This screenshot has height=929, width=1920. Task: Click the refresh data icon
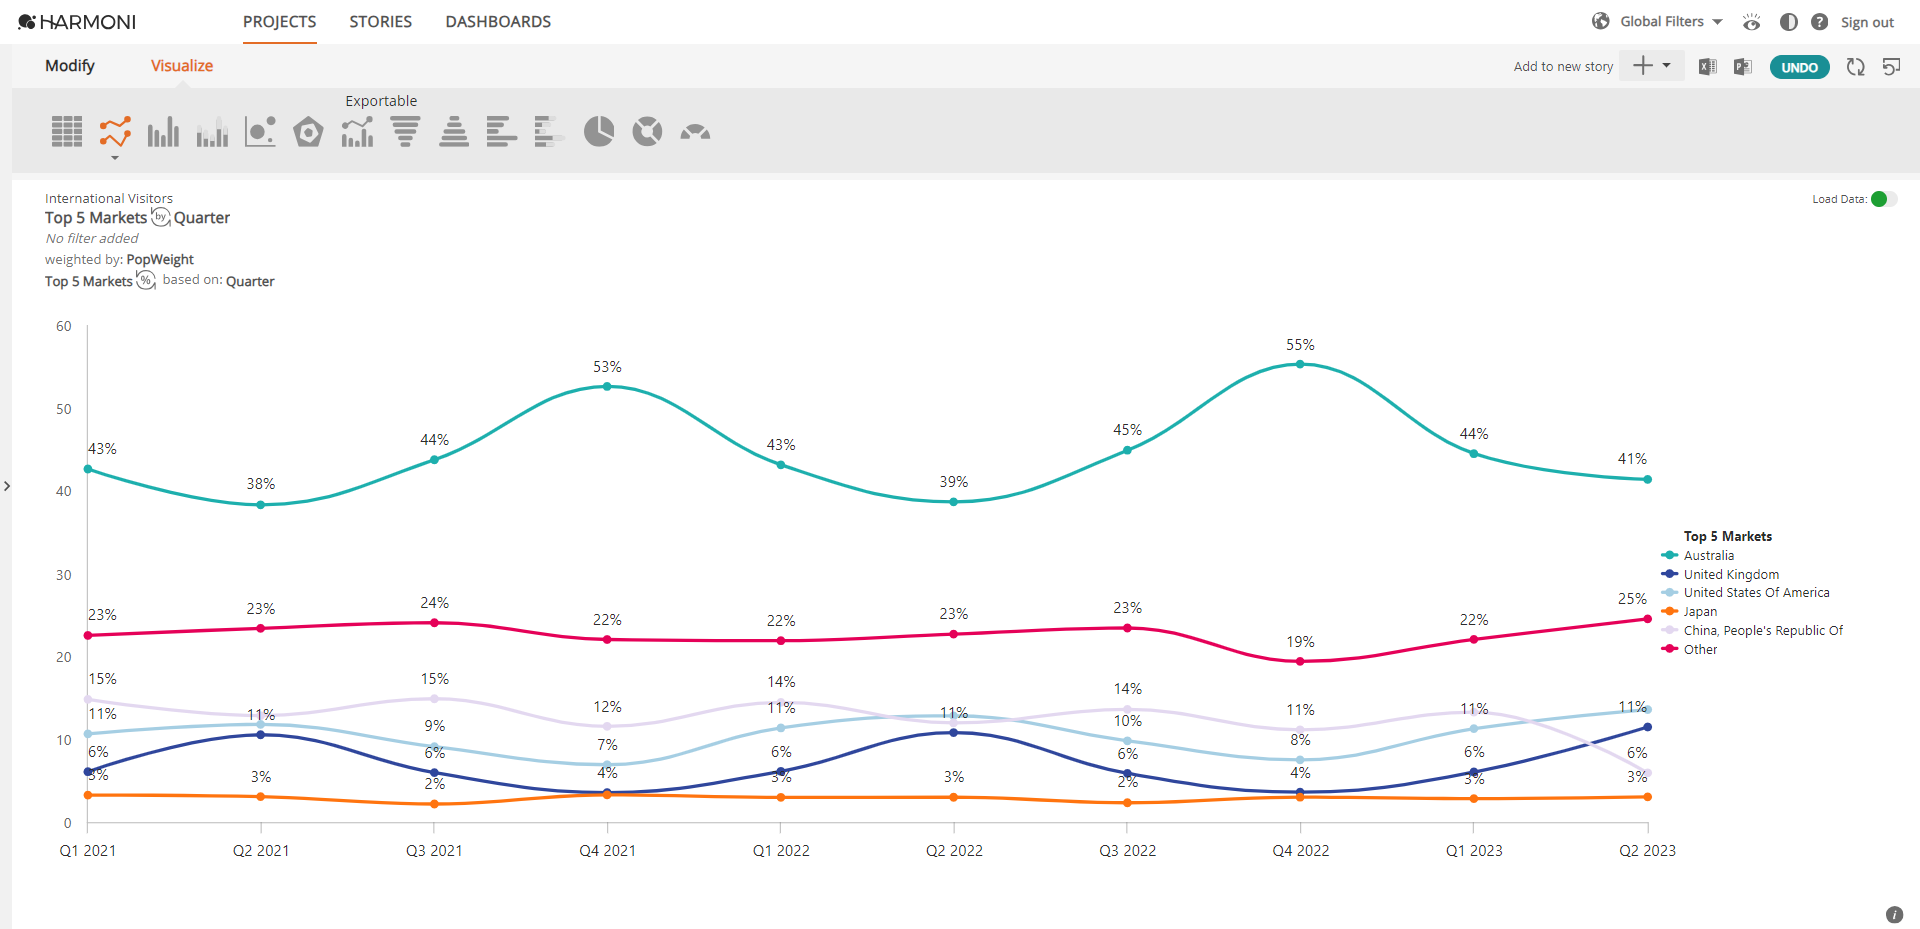point(1855,66)
